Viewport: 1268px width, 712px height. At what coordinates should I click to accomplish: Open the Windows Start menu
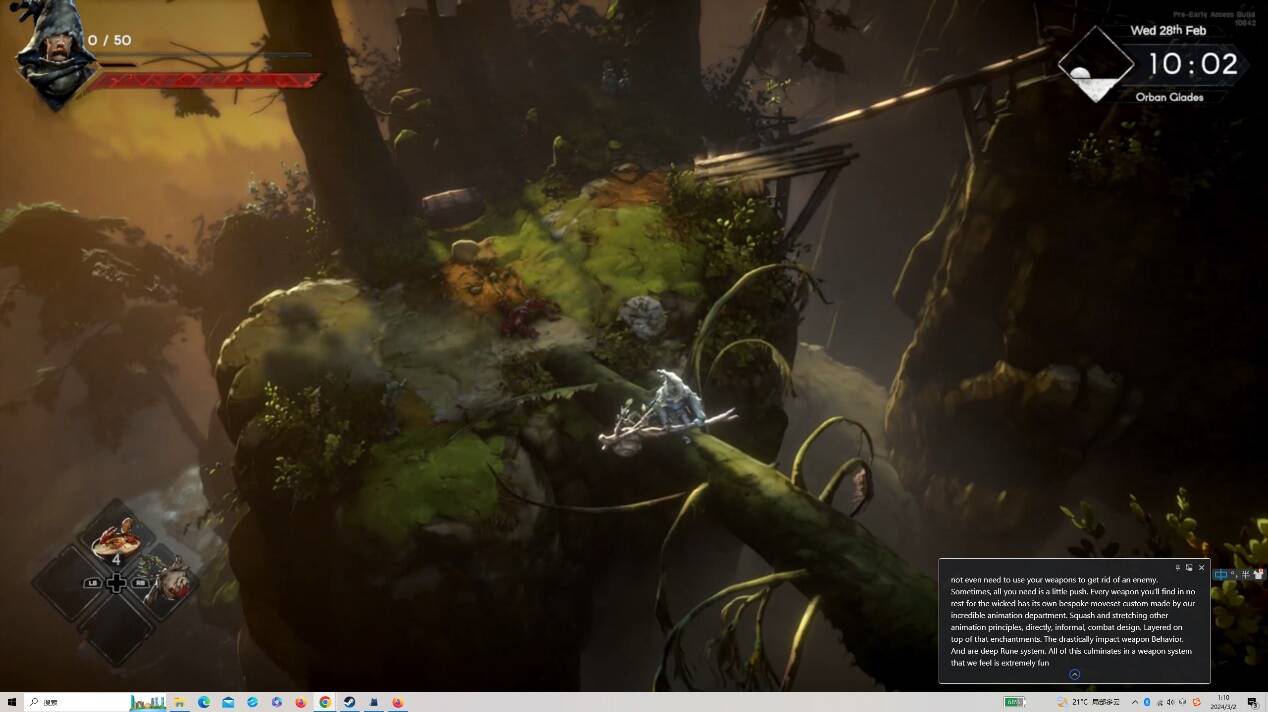(x=12, y=702)
